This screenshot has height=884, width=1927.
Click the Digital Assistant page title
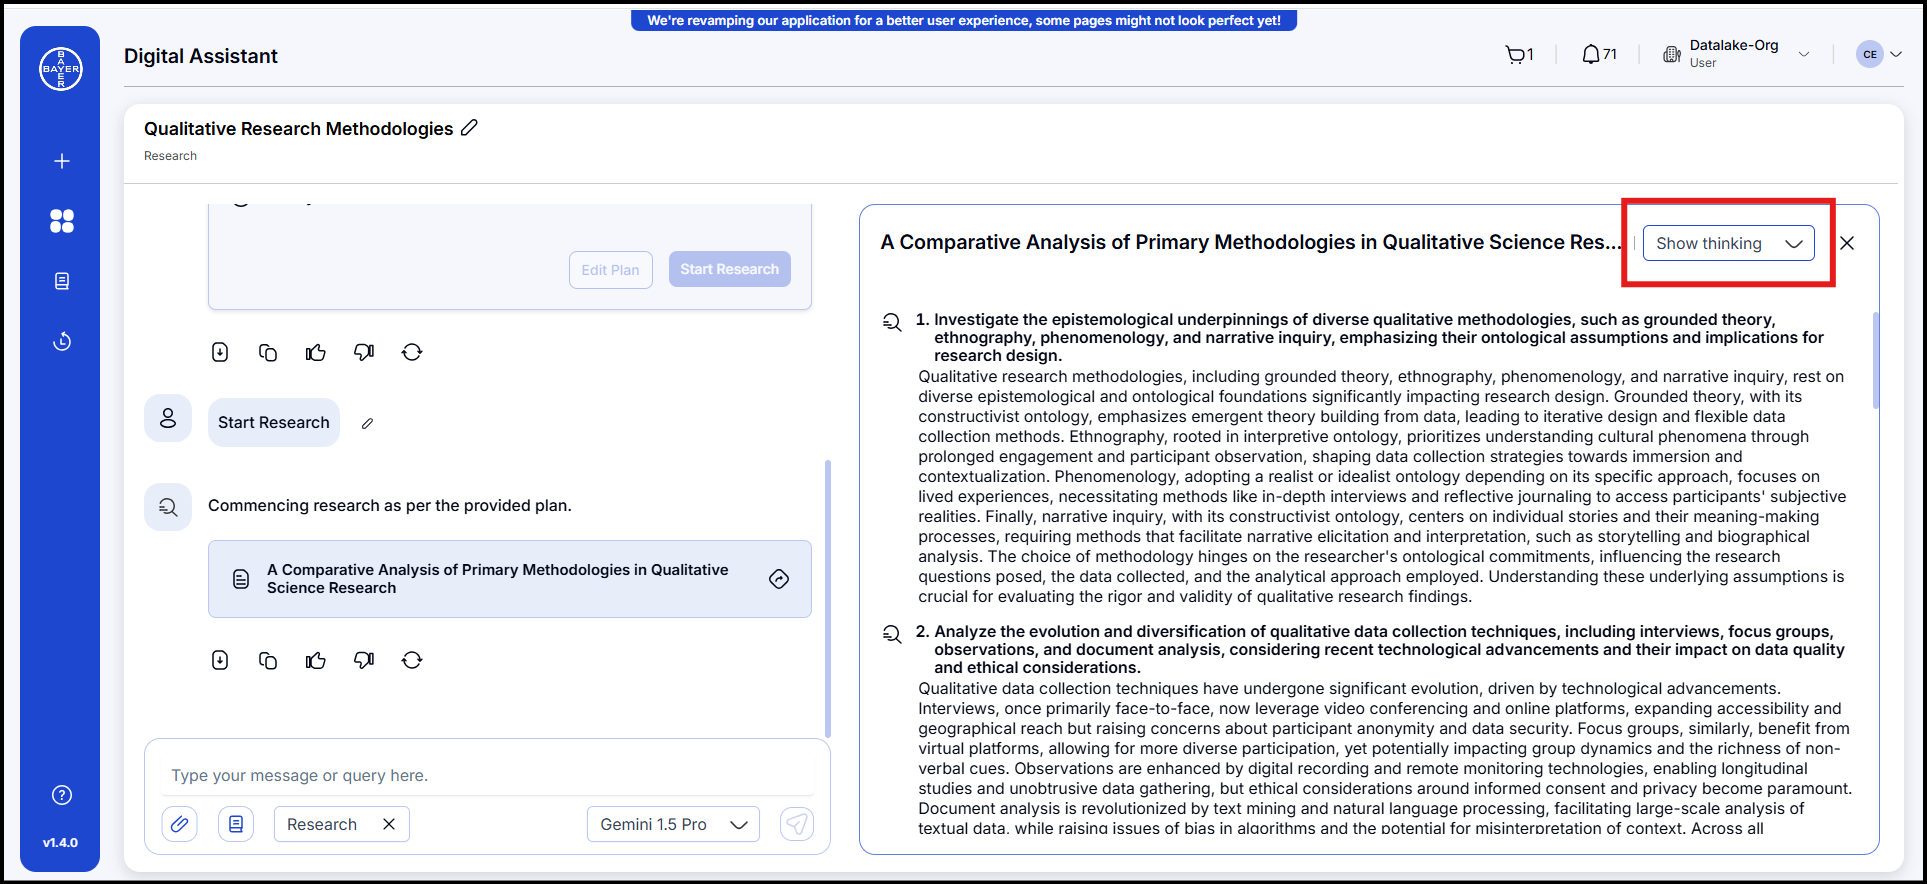click(x=201, y=56)
